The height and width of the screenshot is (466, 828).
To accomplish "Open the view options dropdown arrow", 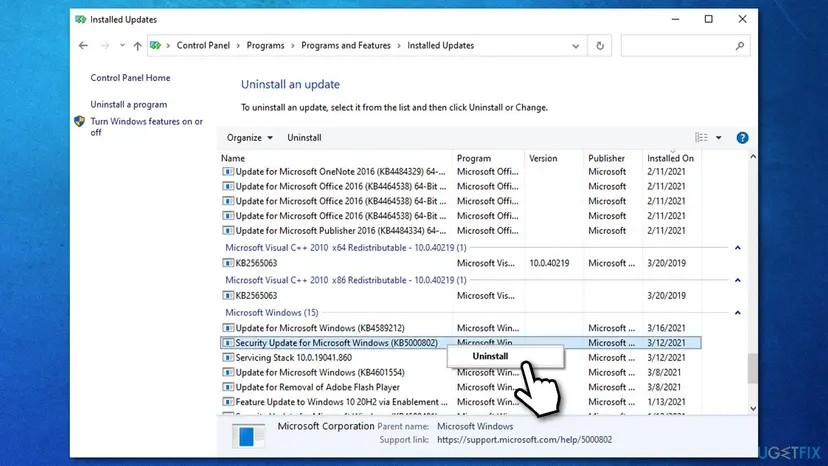I will (719, 138).
